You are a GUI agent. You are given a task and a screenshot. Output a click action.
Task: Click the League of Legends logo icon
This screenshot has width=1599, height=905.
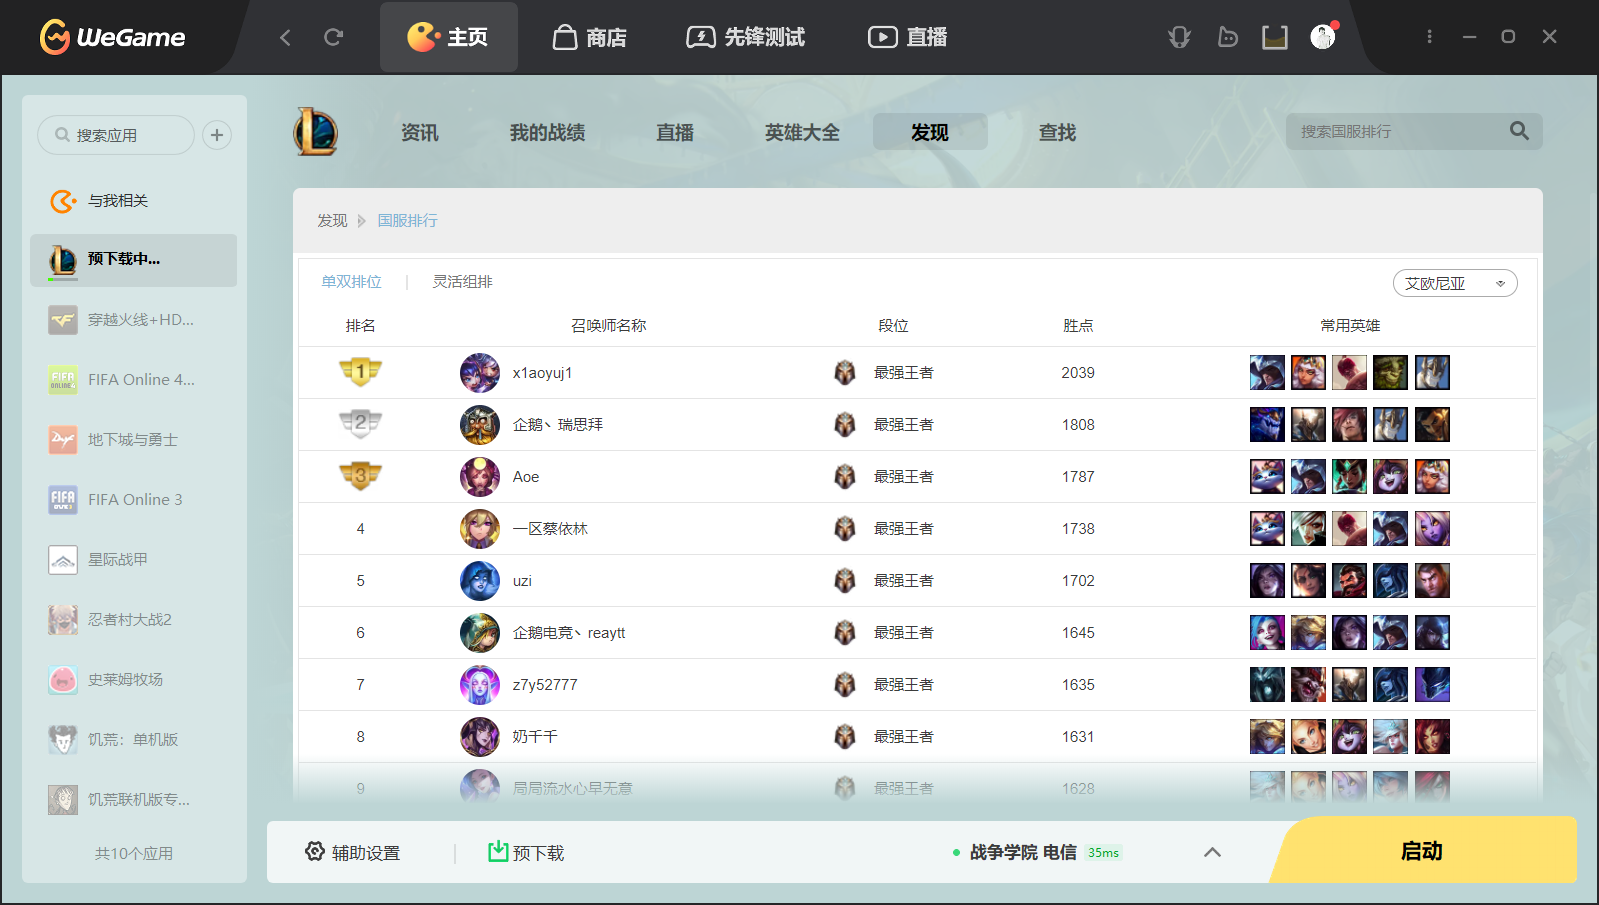[315, 132]
